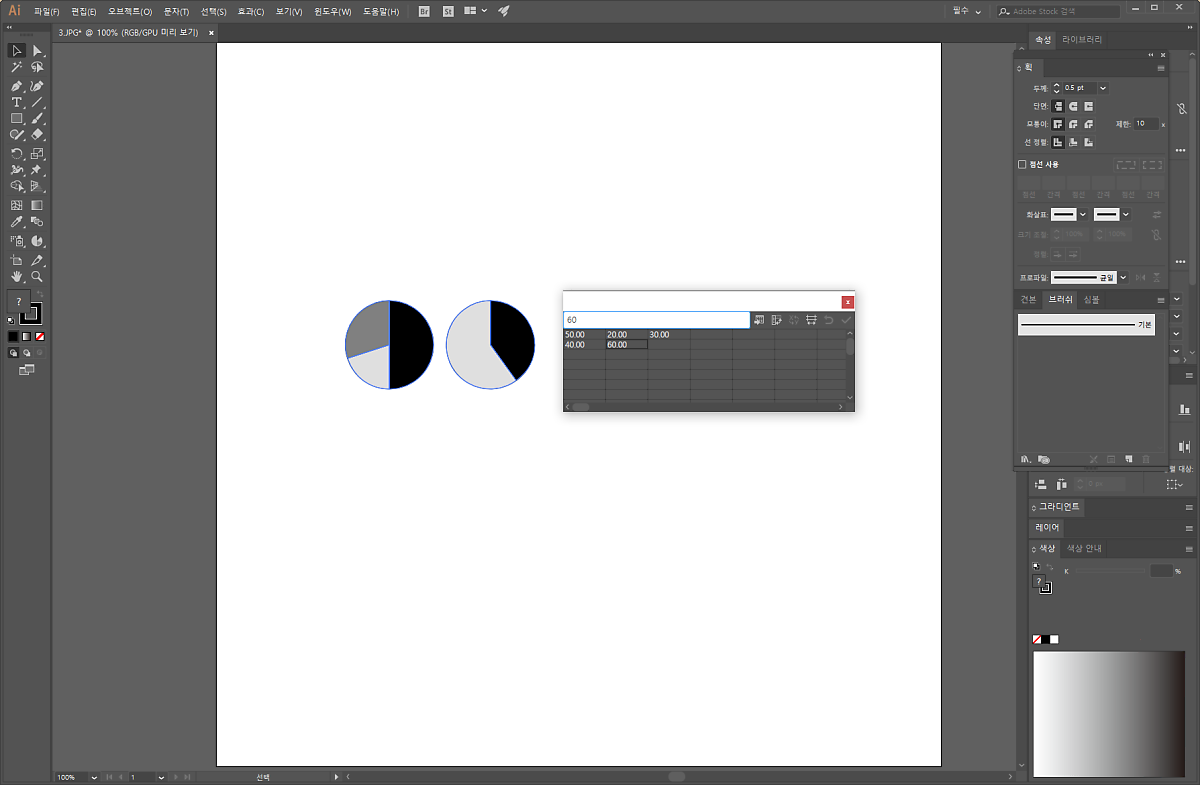Open the zoom level dropdown at bottom left
This screenshot has height=785, width=1200.
click(x=94, y=777)
